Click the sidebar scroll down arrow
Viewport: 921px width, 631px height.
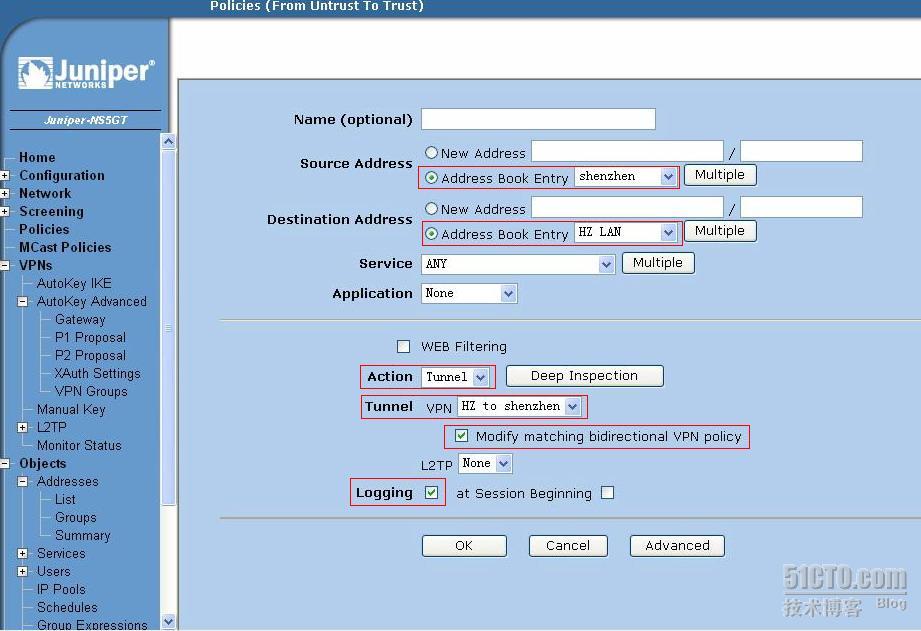click(x=169, y=621)
